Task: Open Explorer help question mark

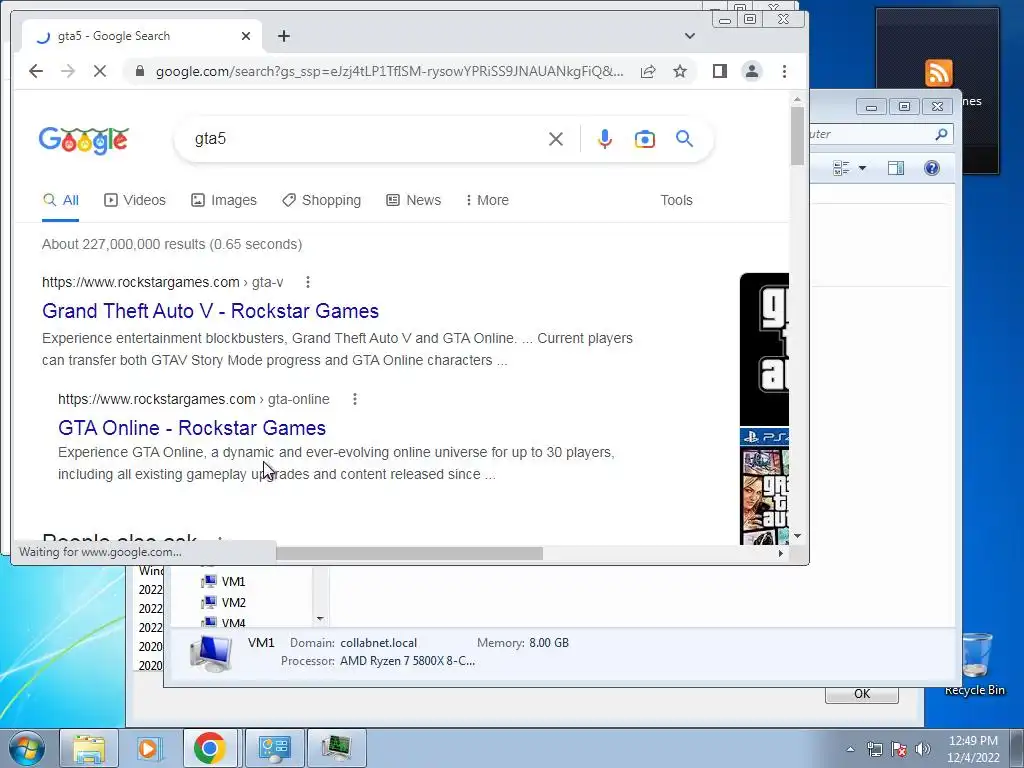Action: pyautogui.click(x=932, y=168)
